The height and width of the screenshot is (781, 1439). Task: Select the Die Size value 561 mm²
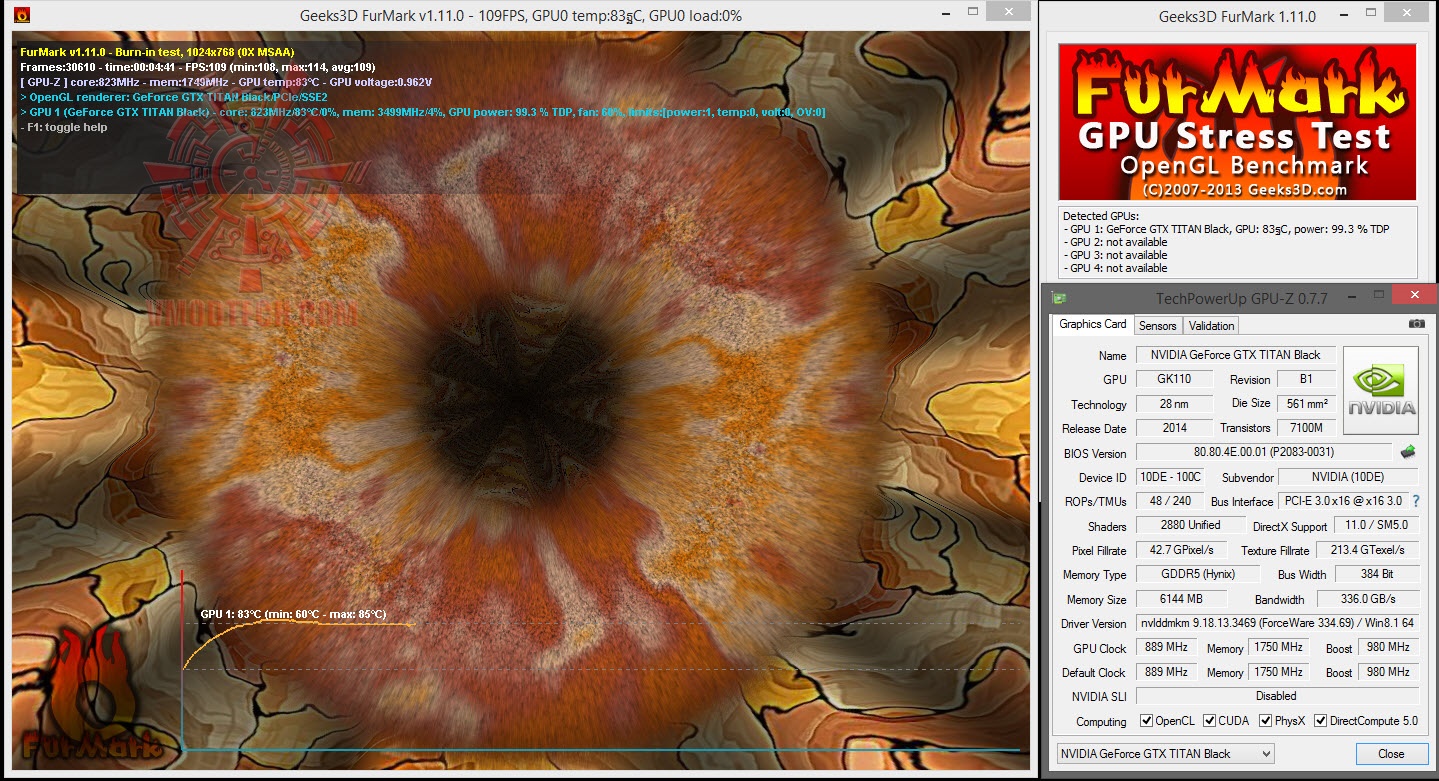coord(1306,404)
